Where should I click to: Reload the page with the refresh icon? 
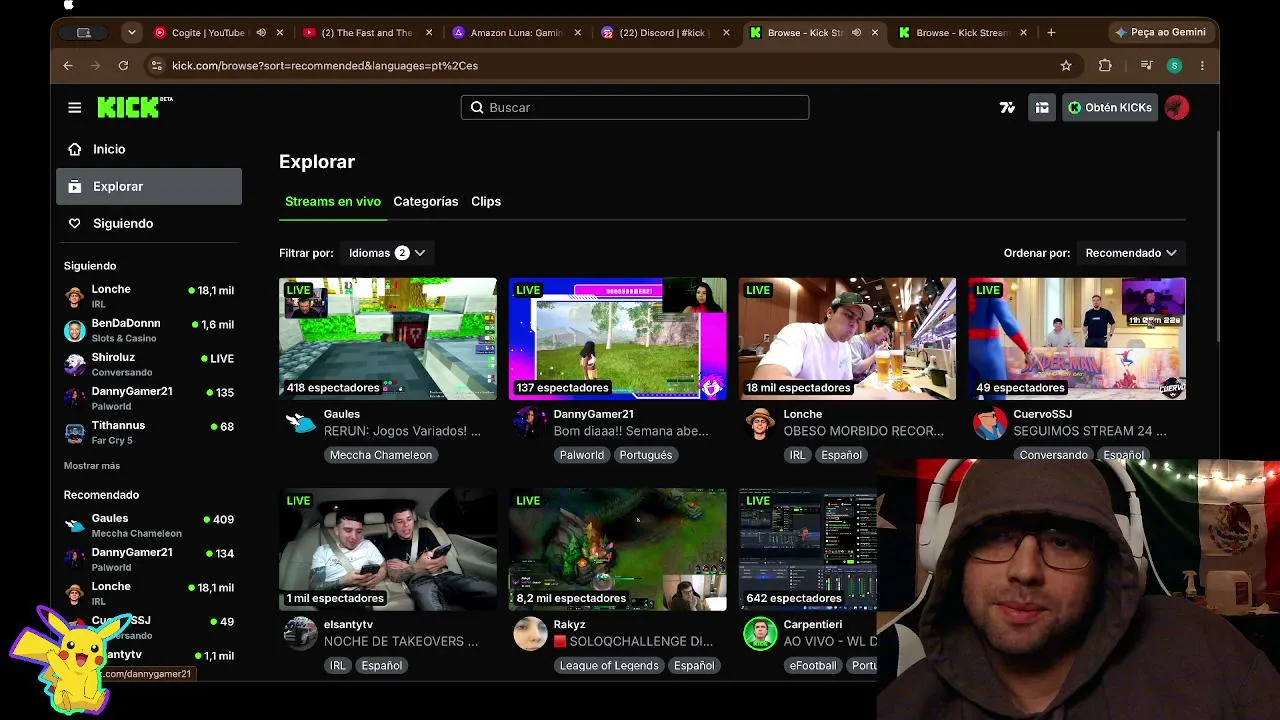click(123, 66)
